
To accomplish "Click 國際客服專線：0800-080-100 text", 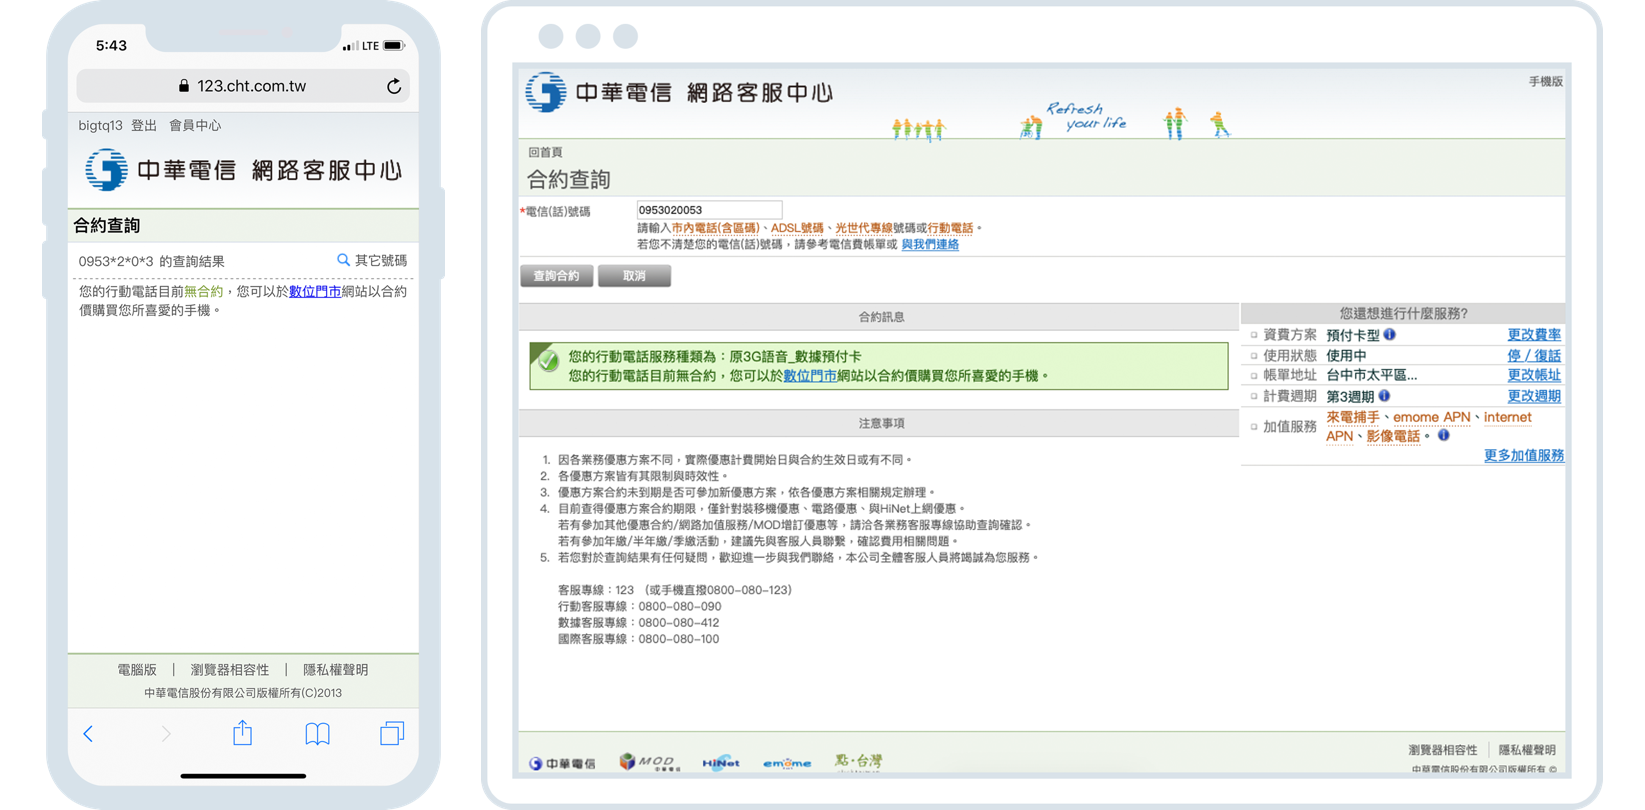I will (x=638, y=639).
